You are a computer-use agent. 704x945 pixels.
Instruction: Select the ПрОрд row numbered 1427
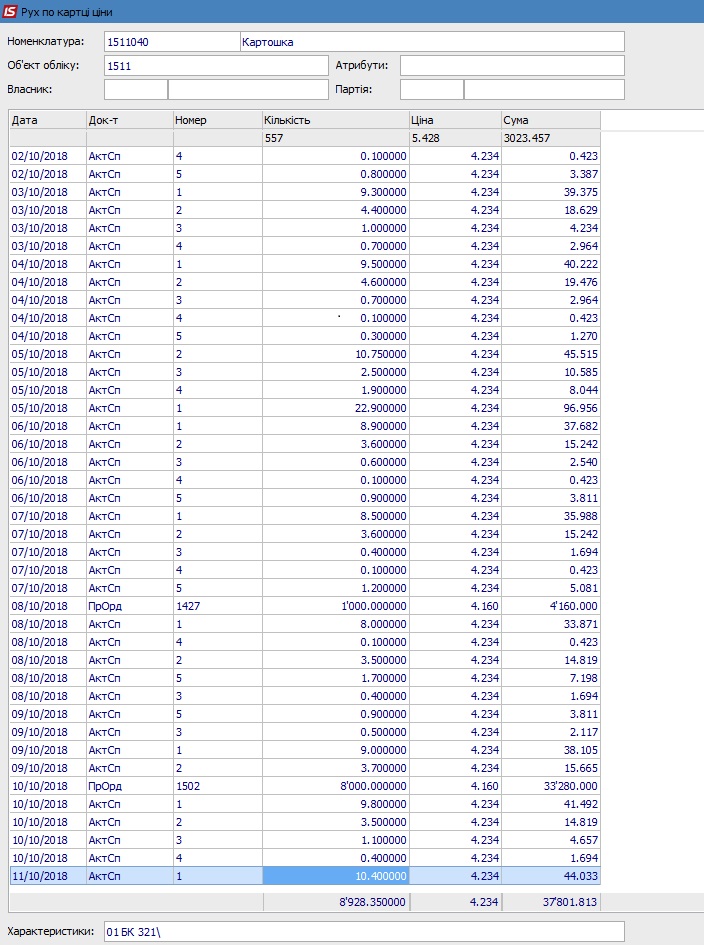point(216,606)
